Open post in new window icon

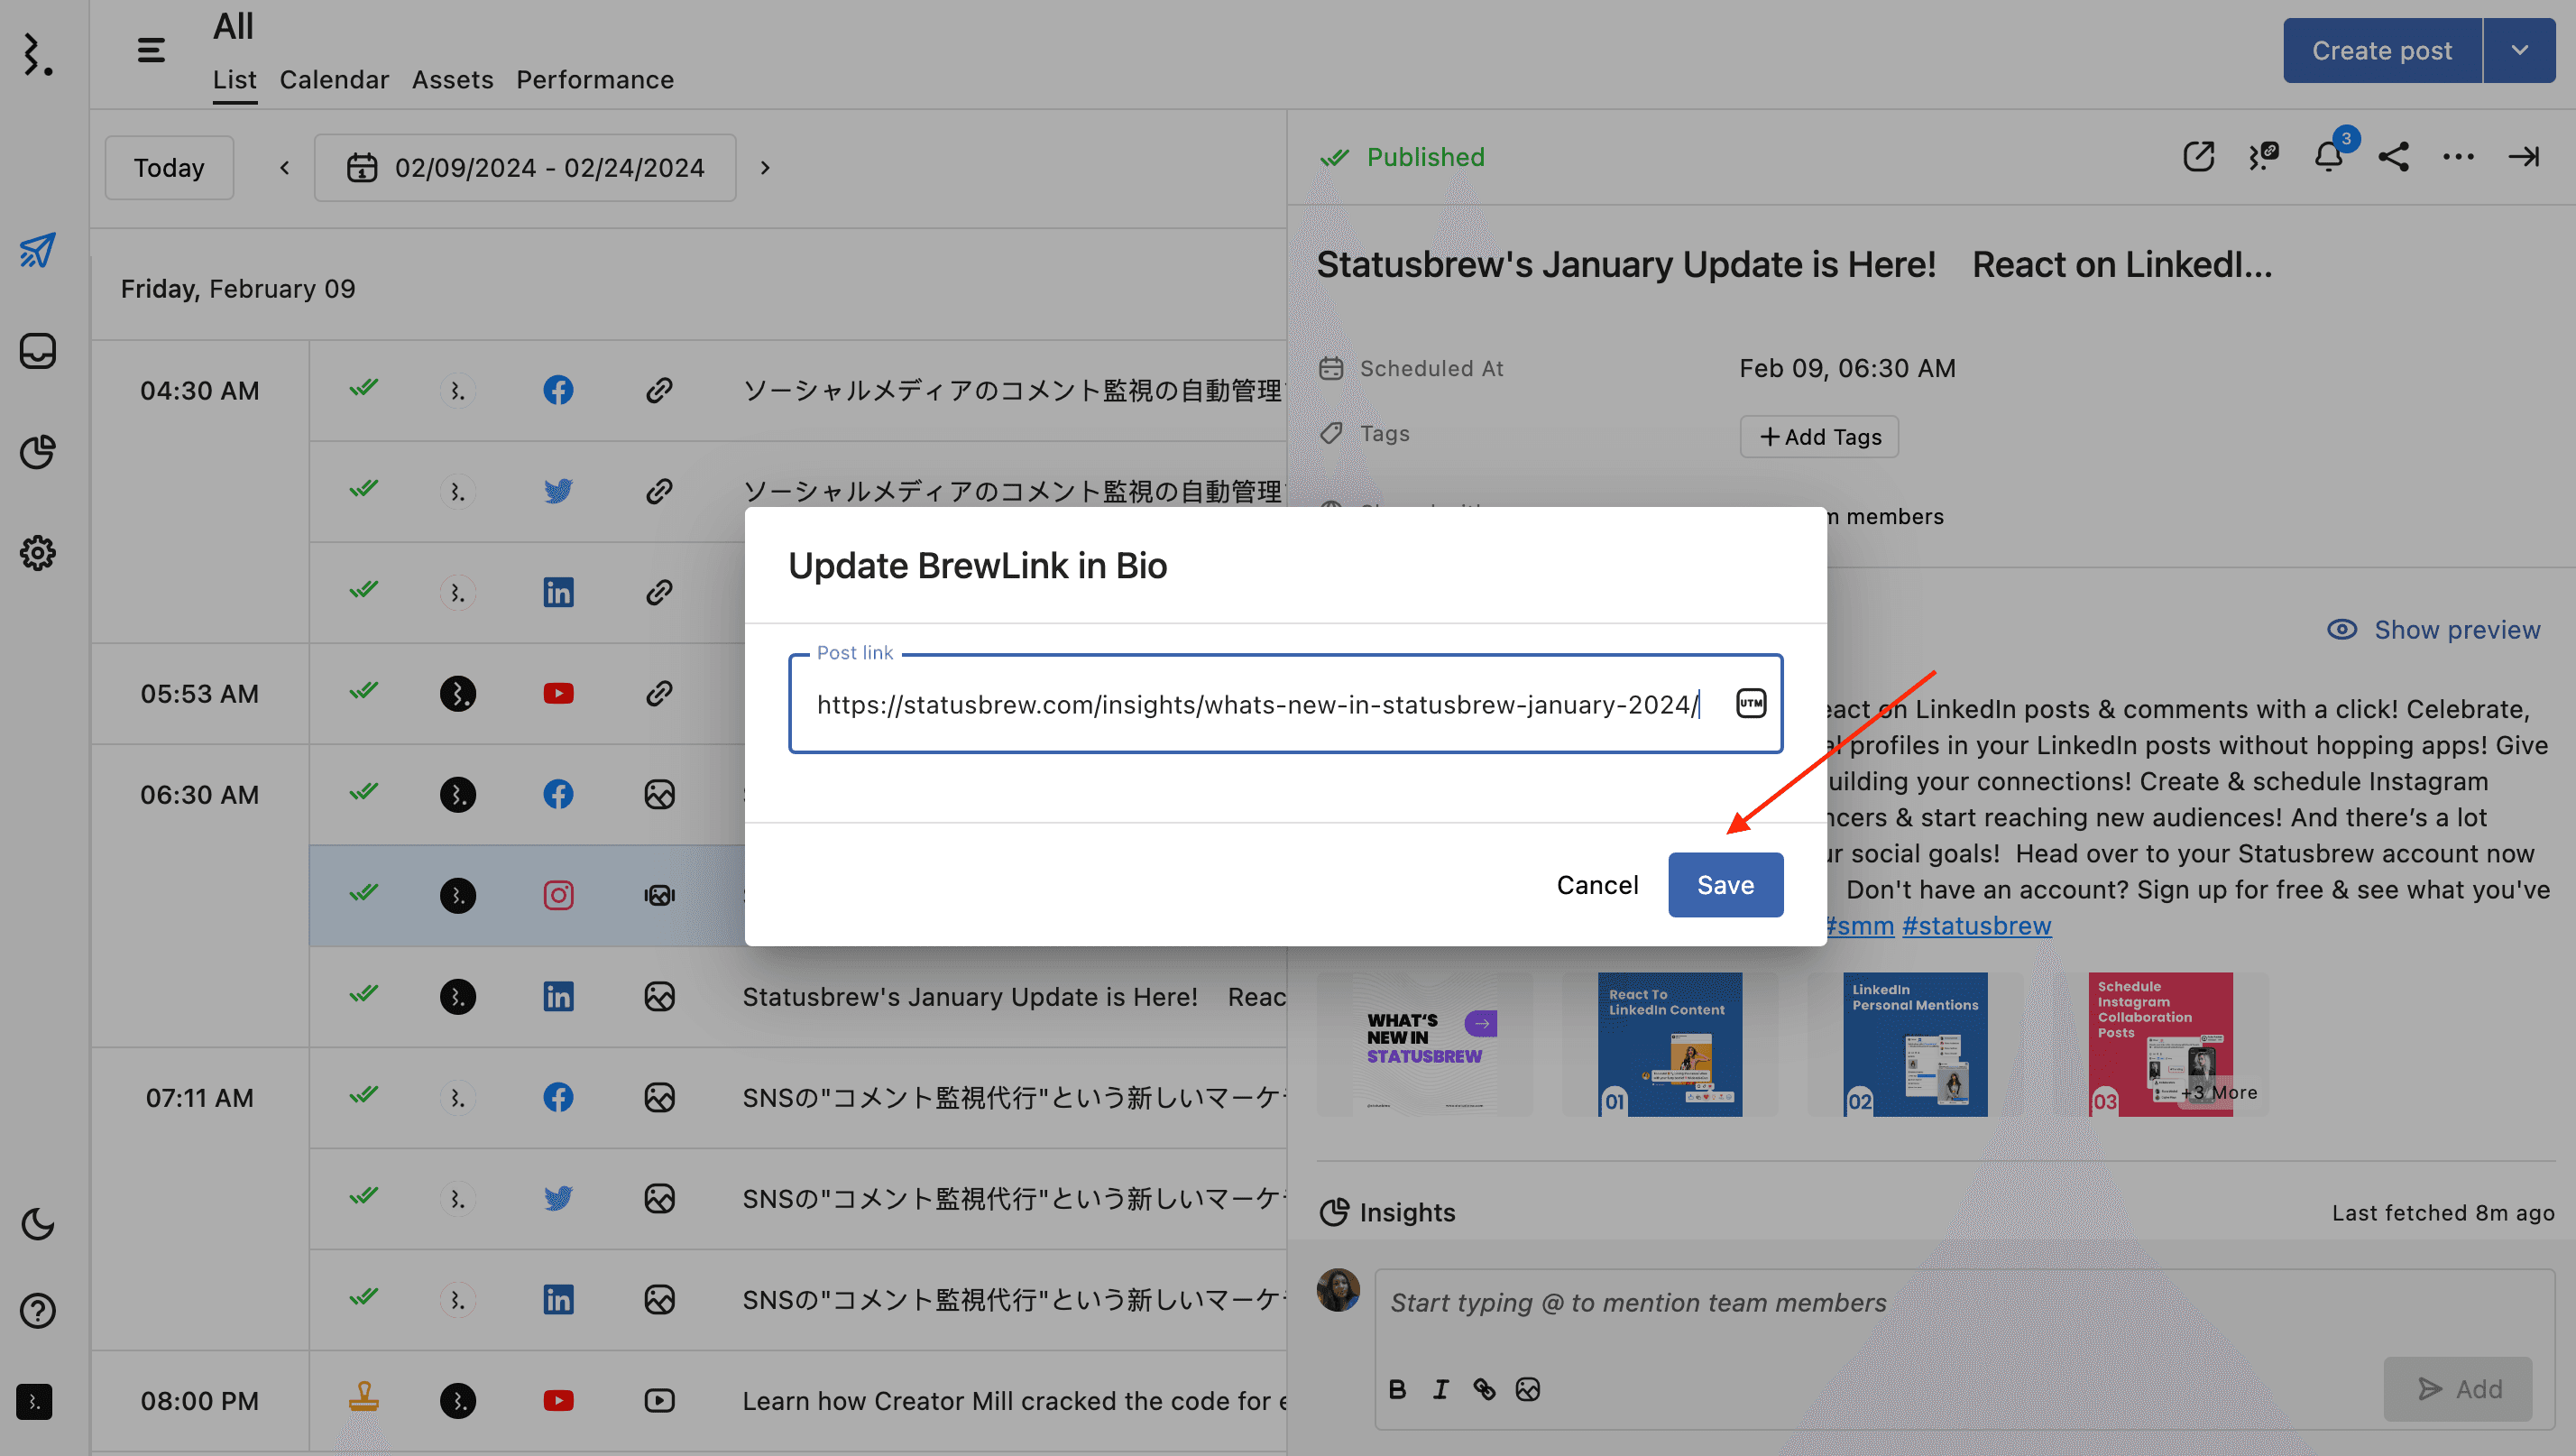pyautogui.click(x=2198, y=157)
